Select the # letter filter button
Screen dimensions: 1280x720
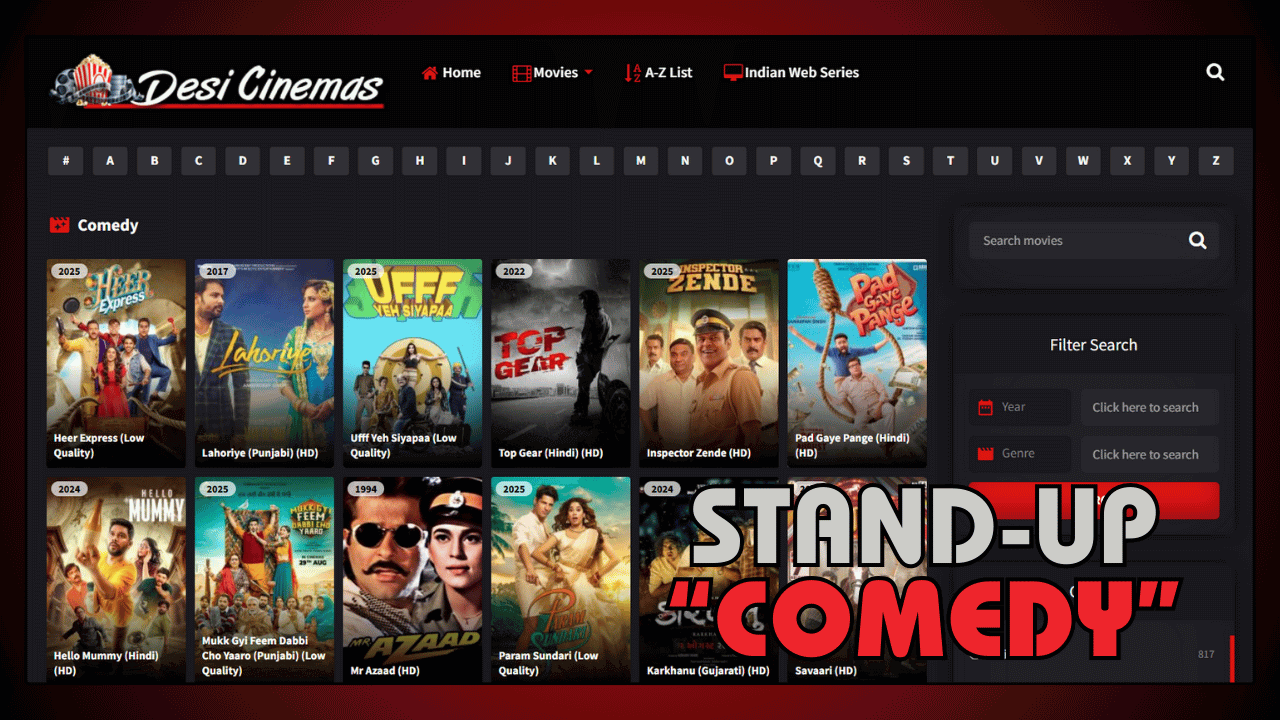coord(66,161)
